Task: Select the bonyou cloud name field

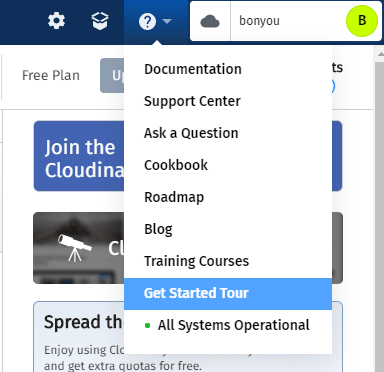Action: pos(288,21)
